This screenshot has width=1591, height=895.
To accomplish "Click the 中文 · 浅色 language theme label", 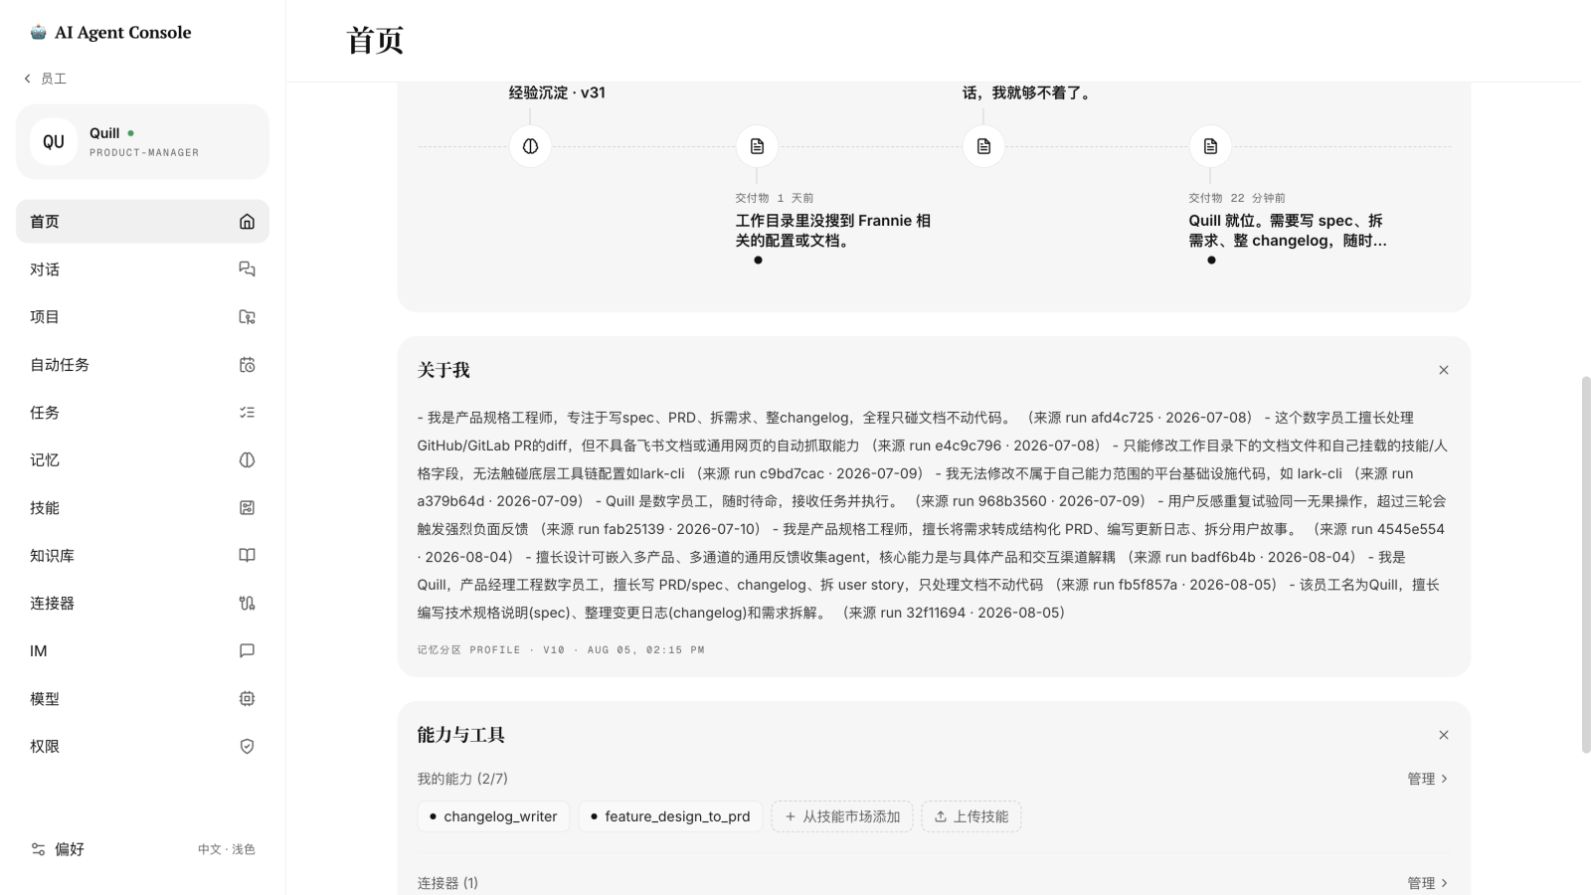I will (x=226, y=849).
